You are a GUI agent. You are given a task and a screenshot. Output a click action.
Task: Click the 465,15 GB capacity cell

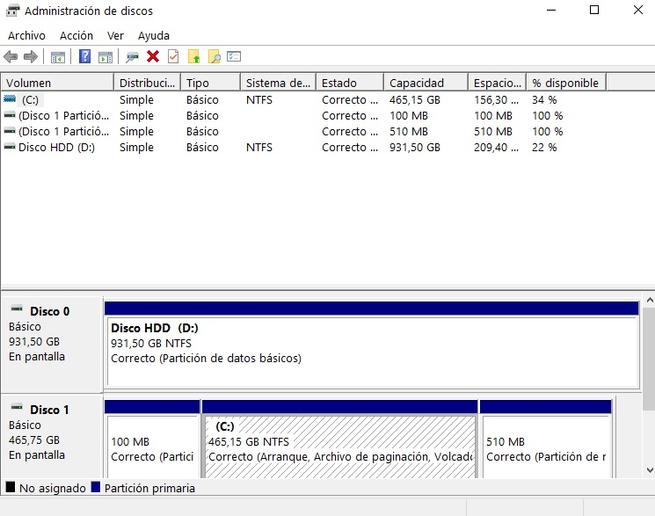pos(415,100)
